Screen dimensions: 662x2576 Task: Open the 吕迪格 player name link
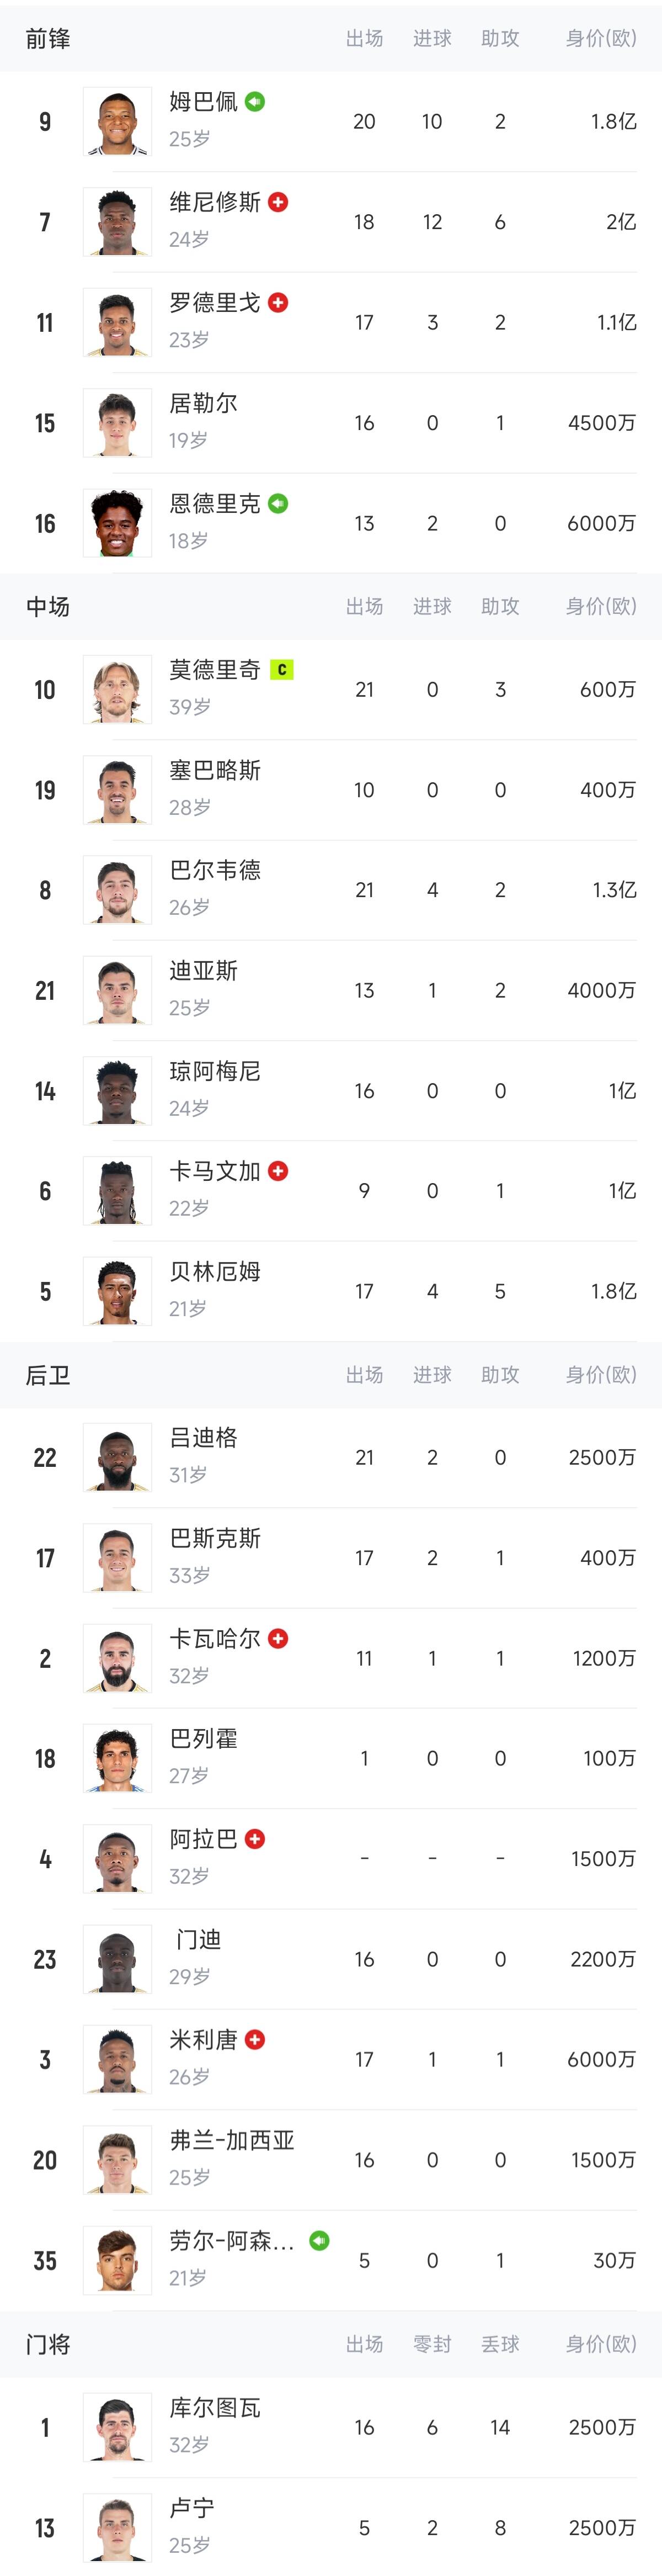(204, 1438)
